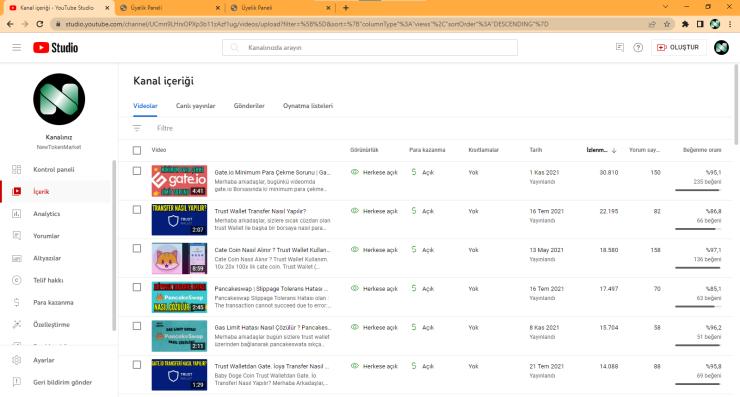
Task: Open Trust Wallet Transfer Nasıl Yapılır? title
Action: click(260, 211)
